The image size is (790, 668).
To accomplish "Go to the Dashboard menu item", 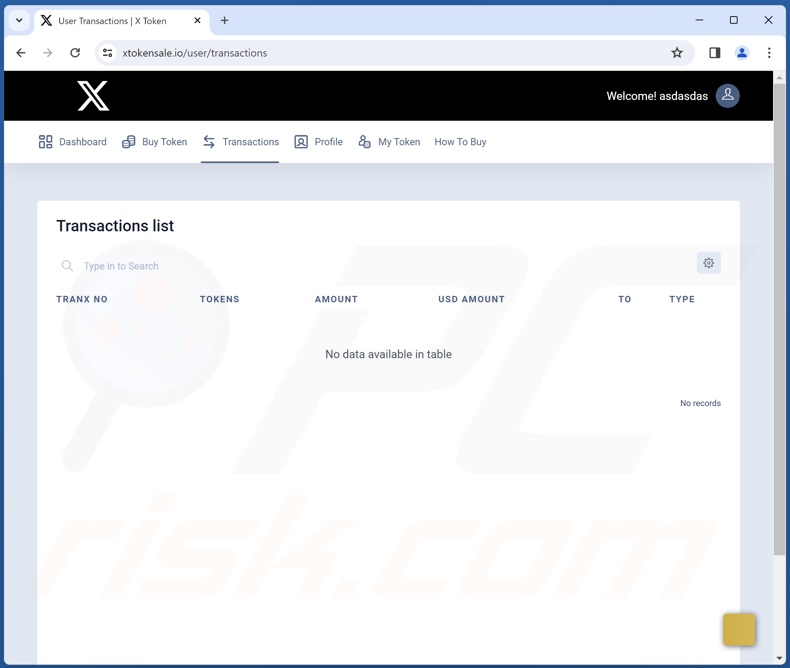I will pos(73,142).
